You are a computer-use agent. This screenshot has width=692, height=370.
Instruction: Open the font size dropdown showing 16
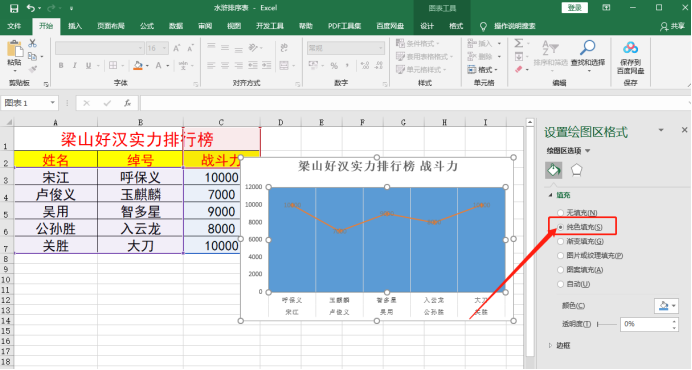point(164,48)
